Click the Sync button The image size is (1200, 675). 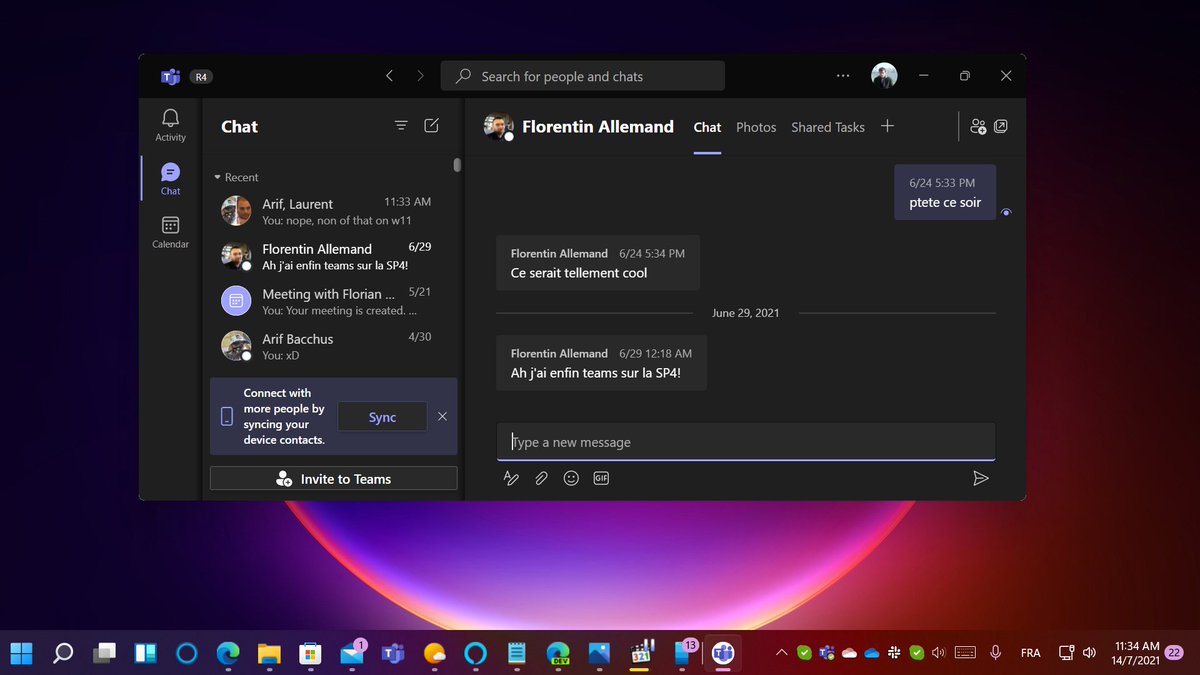pos(382,417)
